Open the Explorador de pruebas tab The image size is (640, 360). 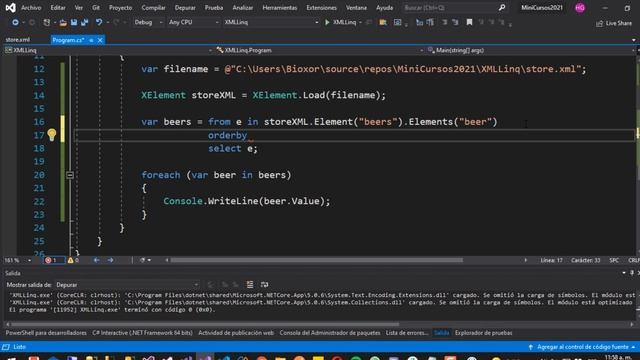(x=484, y=333)
